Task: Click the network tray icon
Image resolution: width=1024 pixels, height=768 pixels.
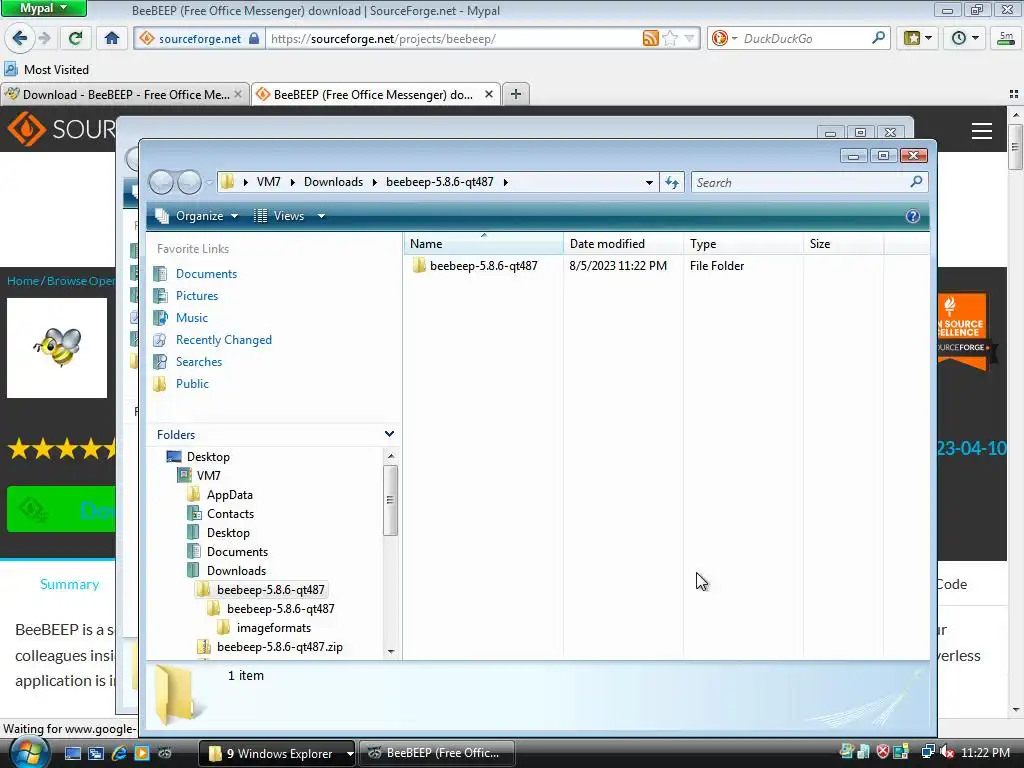Action: click(x=927, y=752)
